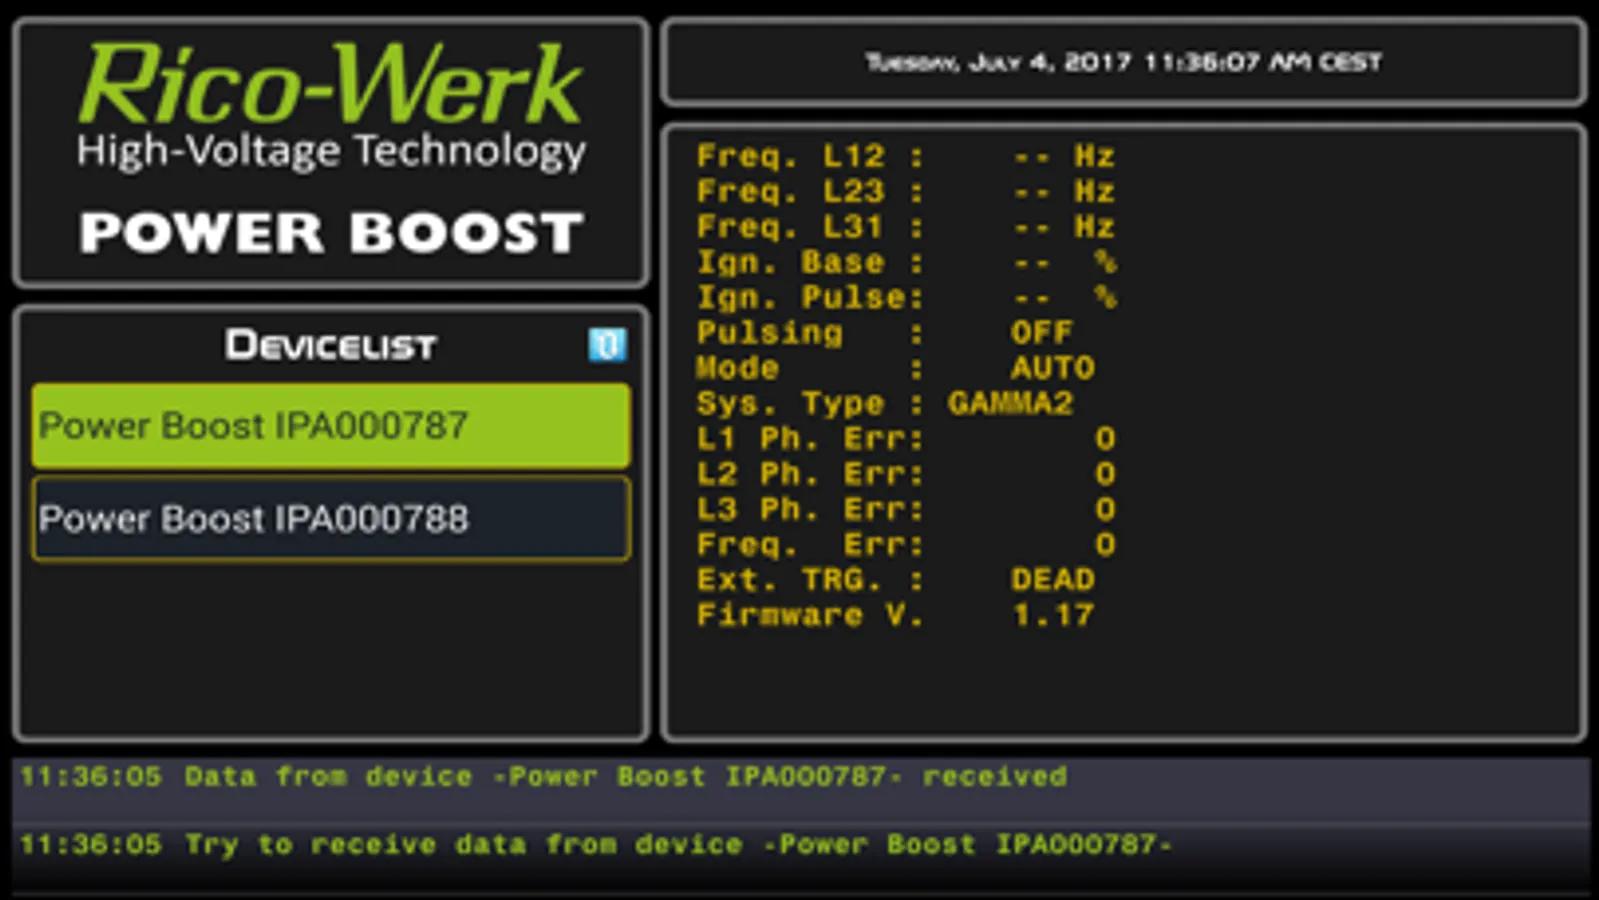Click the date and time display
The image size is (1599, 900).
(1123, 62)
